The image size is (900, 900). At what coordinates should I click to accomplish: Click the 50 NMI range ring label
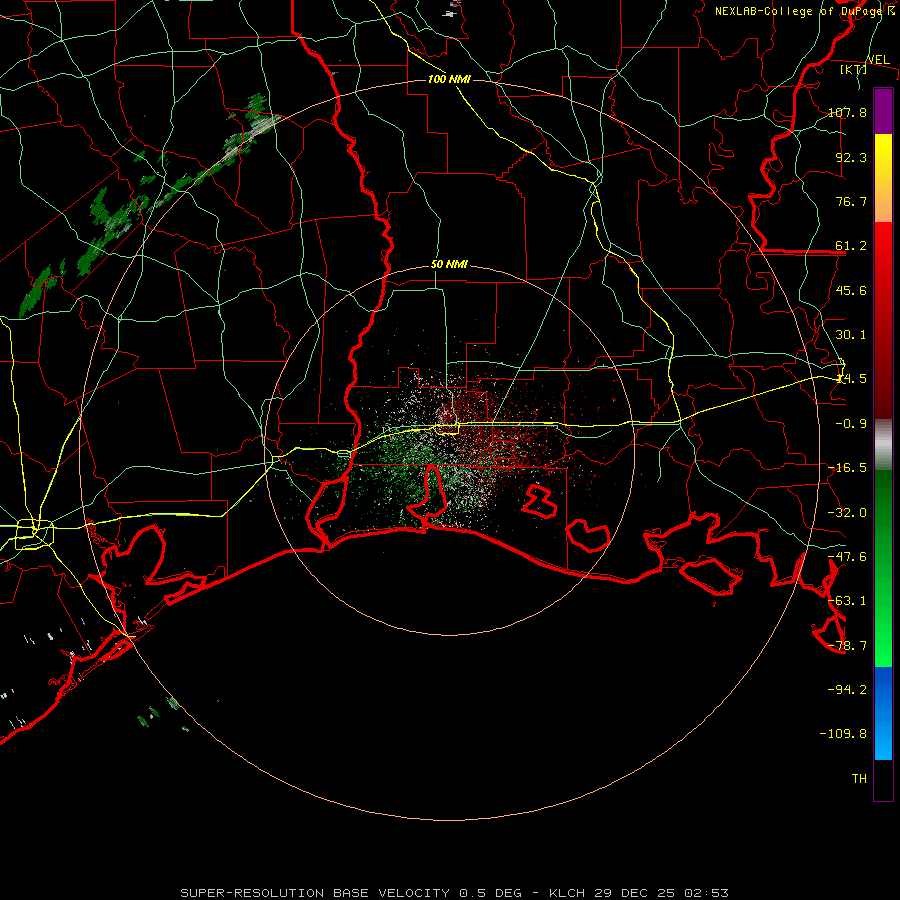tap(449, 265)
